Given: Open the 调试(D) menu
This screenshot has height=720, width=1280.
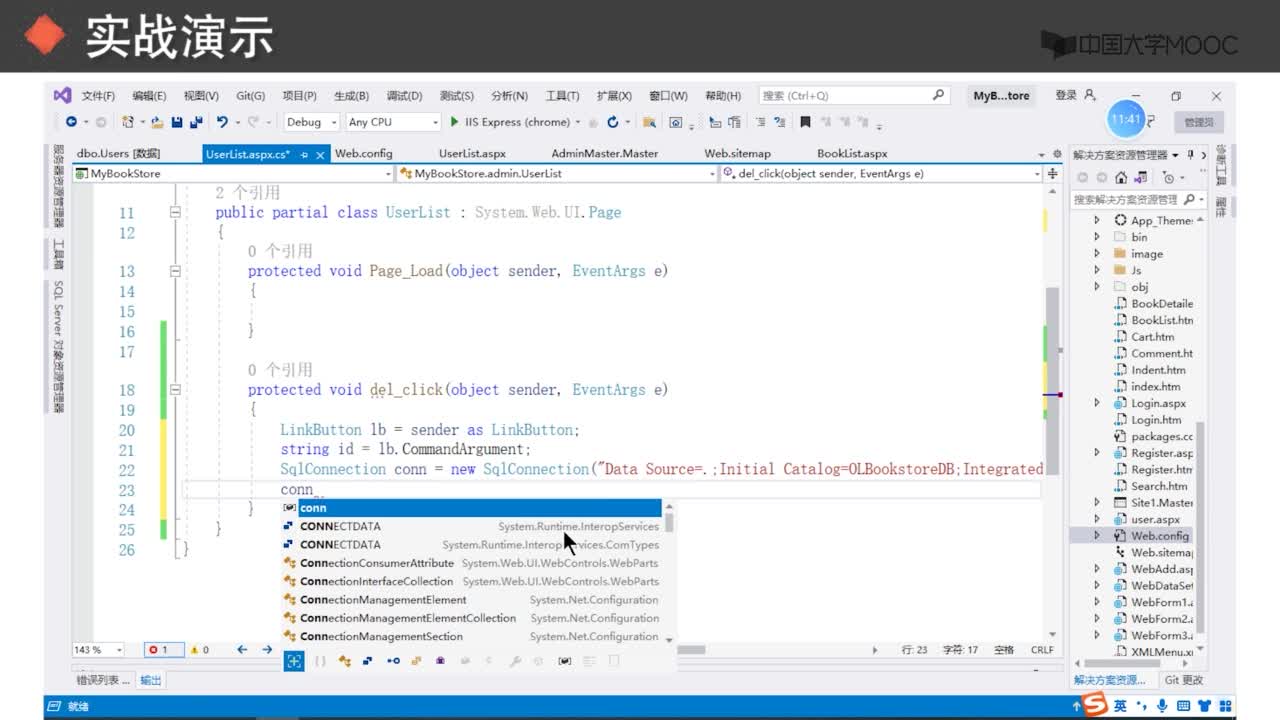Looking at the screenshot, I should coord(404,96).
